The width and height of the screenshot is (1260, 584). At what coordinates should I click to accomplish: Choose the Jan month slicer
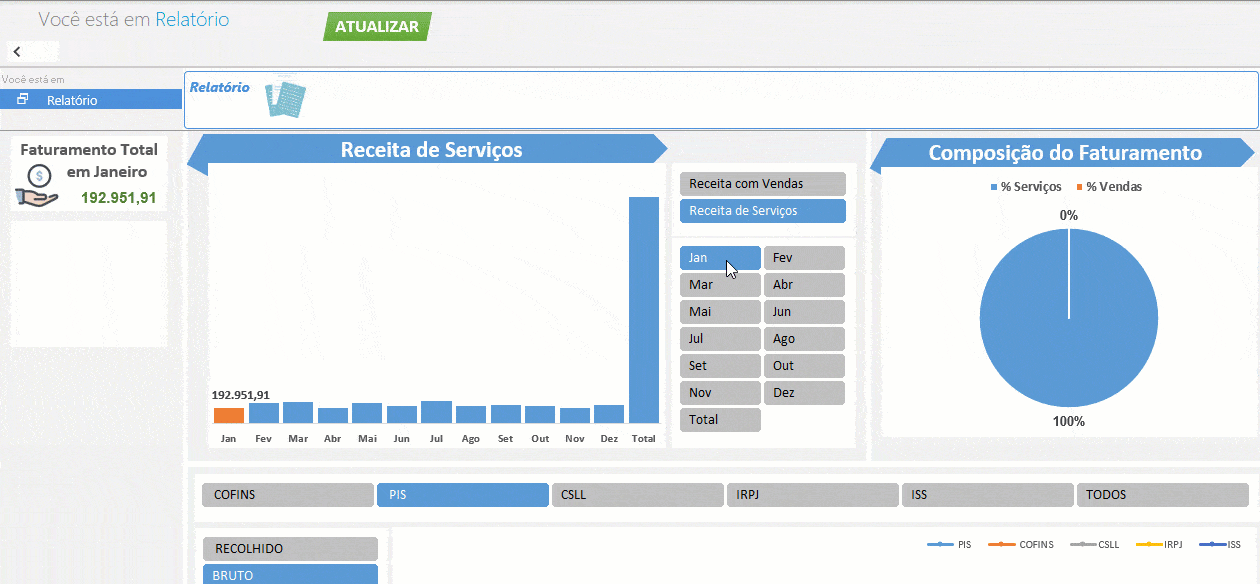[720, 258]
